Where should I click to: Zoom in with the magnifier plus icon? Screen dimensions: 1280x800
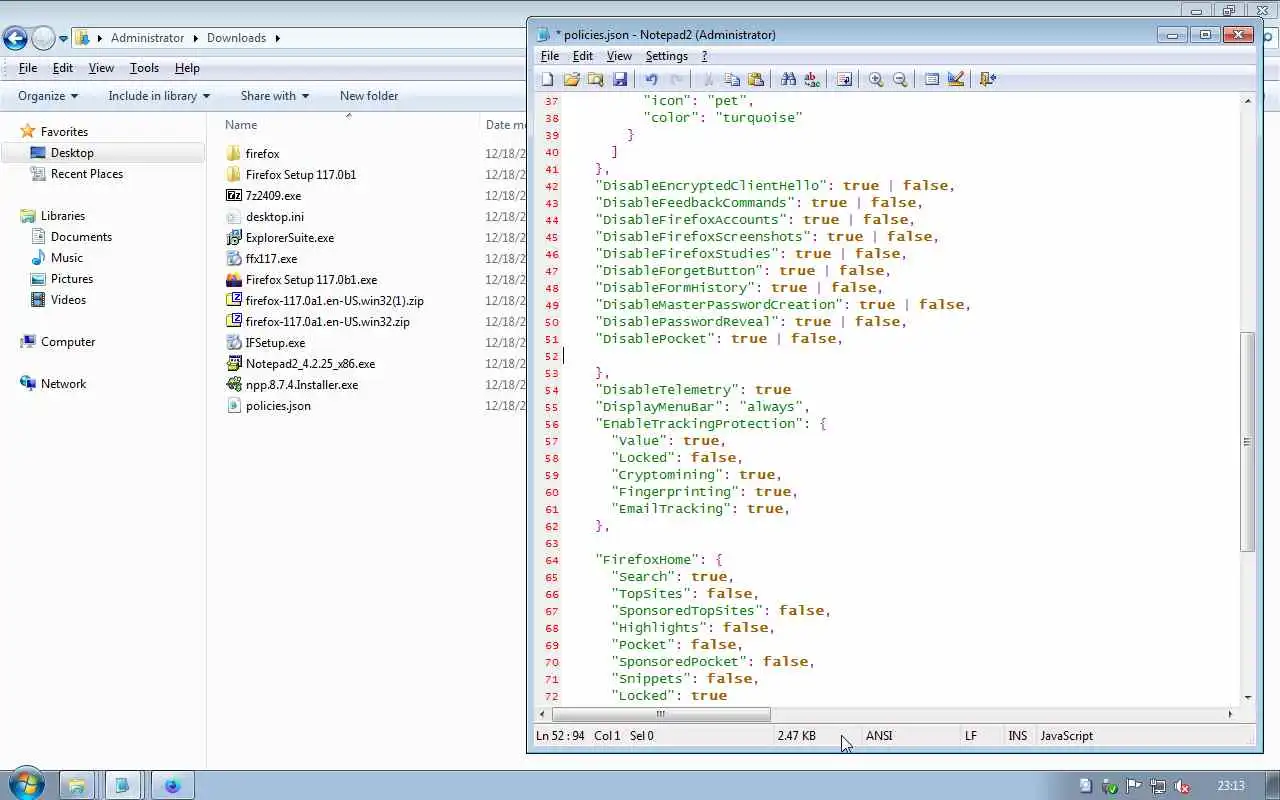click(x=876, y=79)
